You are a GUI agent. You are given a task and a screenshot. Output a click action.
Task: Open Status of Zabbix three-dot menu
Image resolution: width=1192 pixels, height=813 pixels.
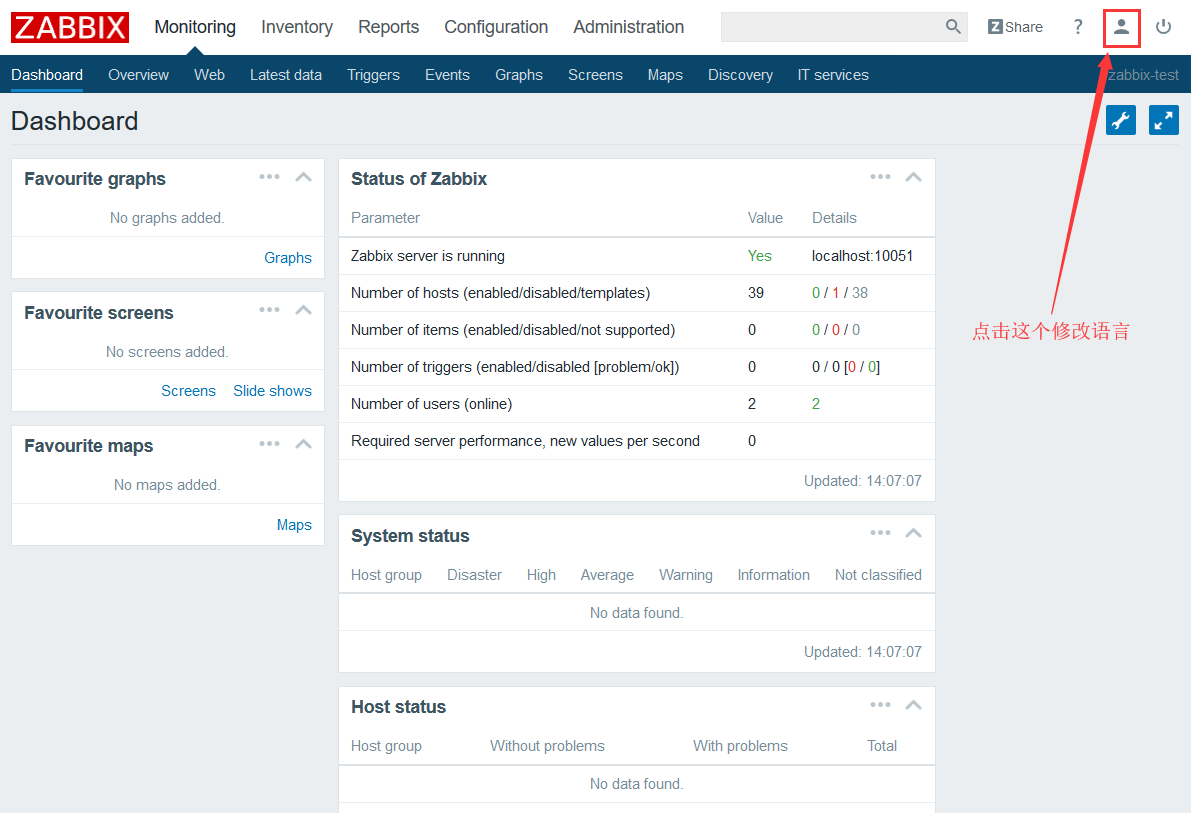pos(880,177)
